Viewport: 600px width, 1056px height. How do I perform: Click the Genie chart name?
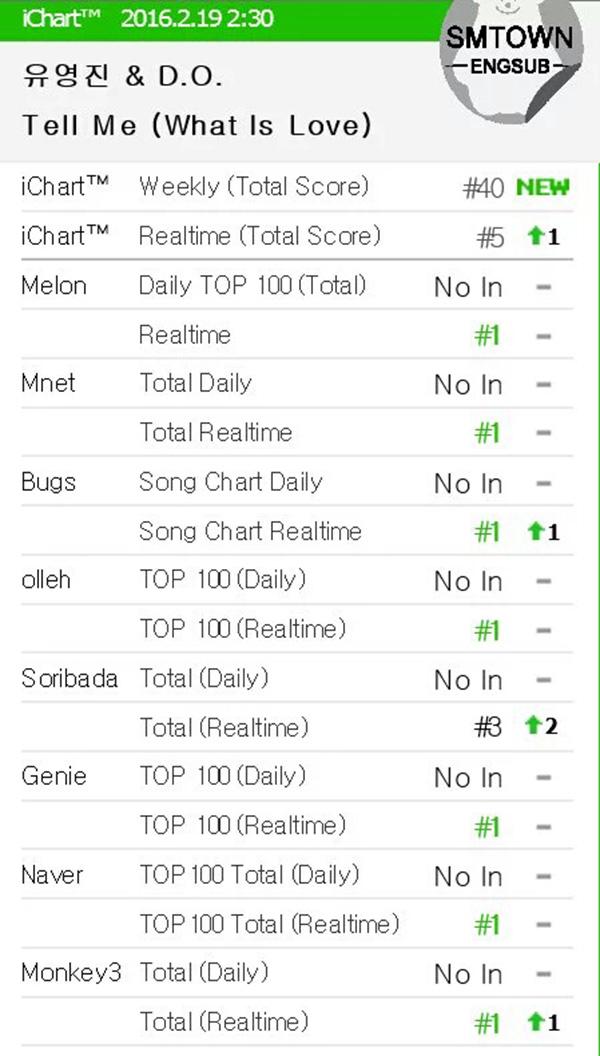coord(54,777)
